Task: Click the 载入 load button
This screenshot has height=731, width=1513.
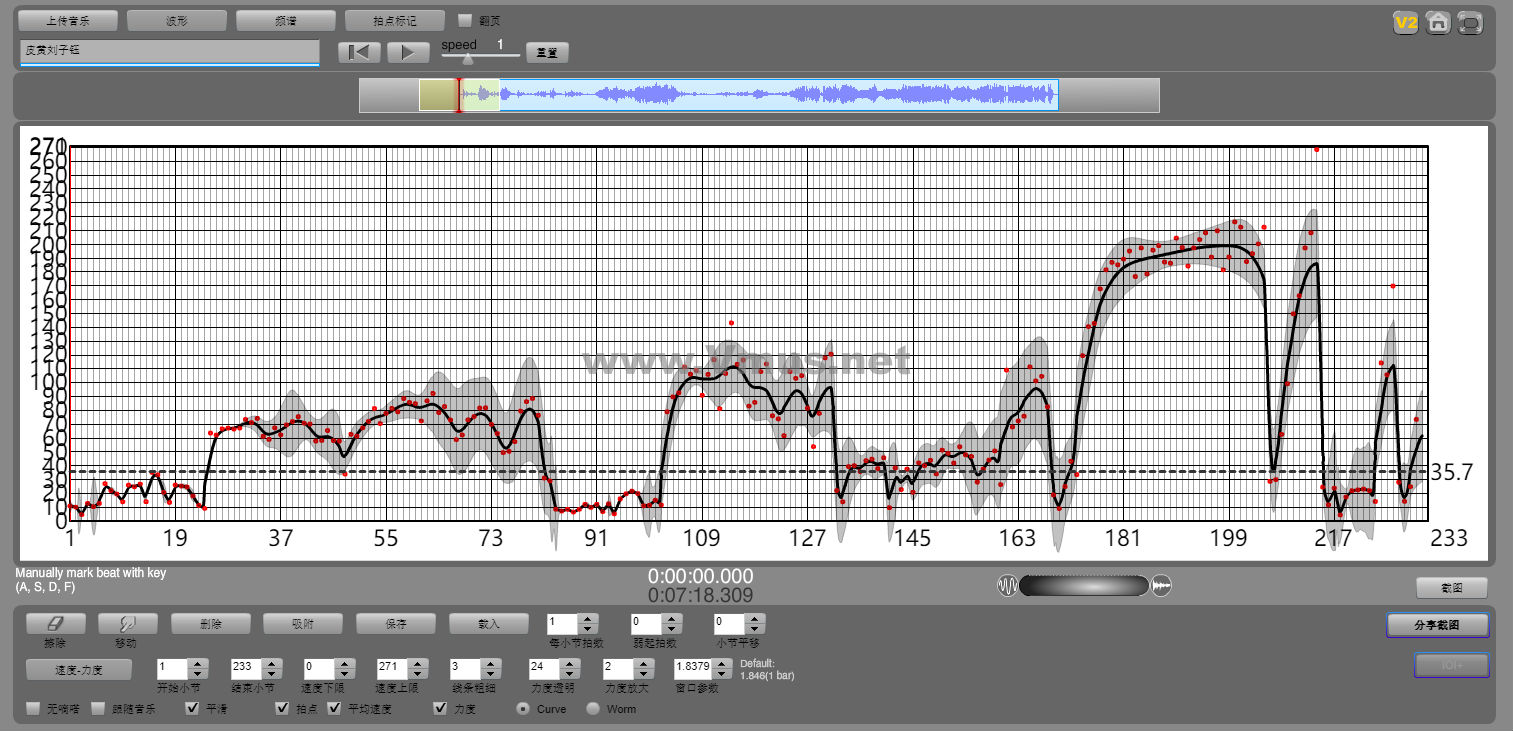Action: tap(488, 623)
